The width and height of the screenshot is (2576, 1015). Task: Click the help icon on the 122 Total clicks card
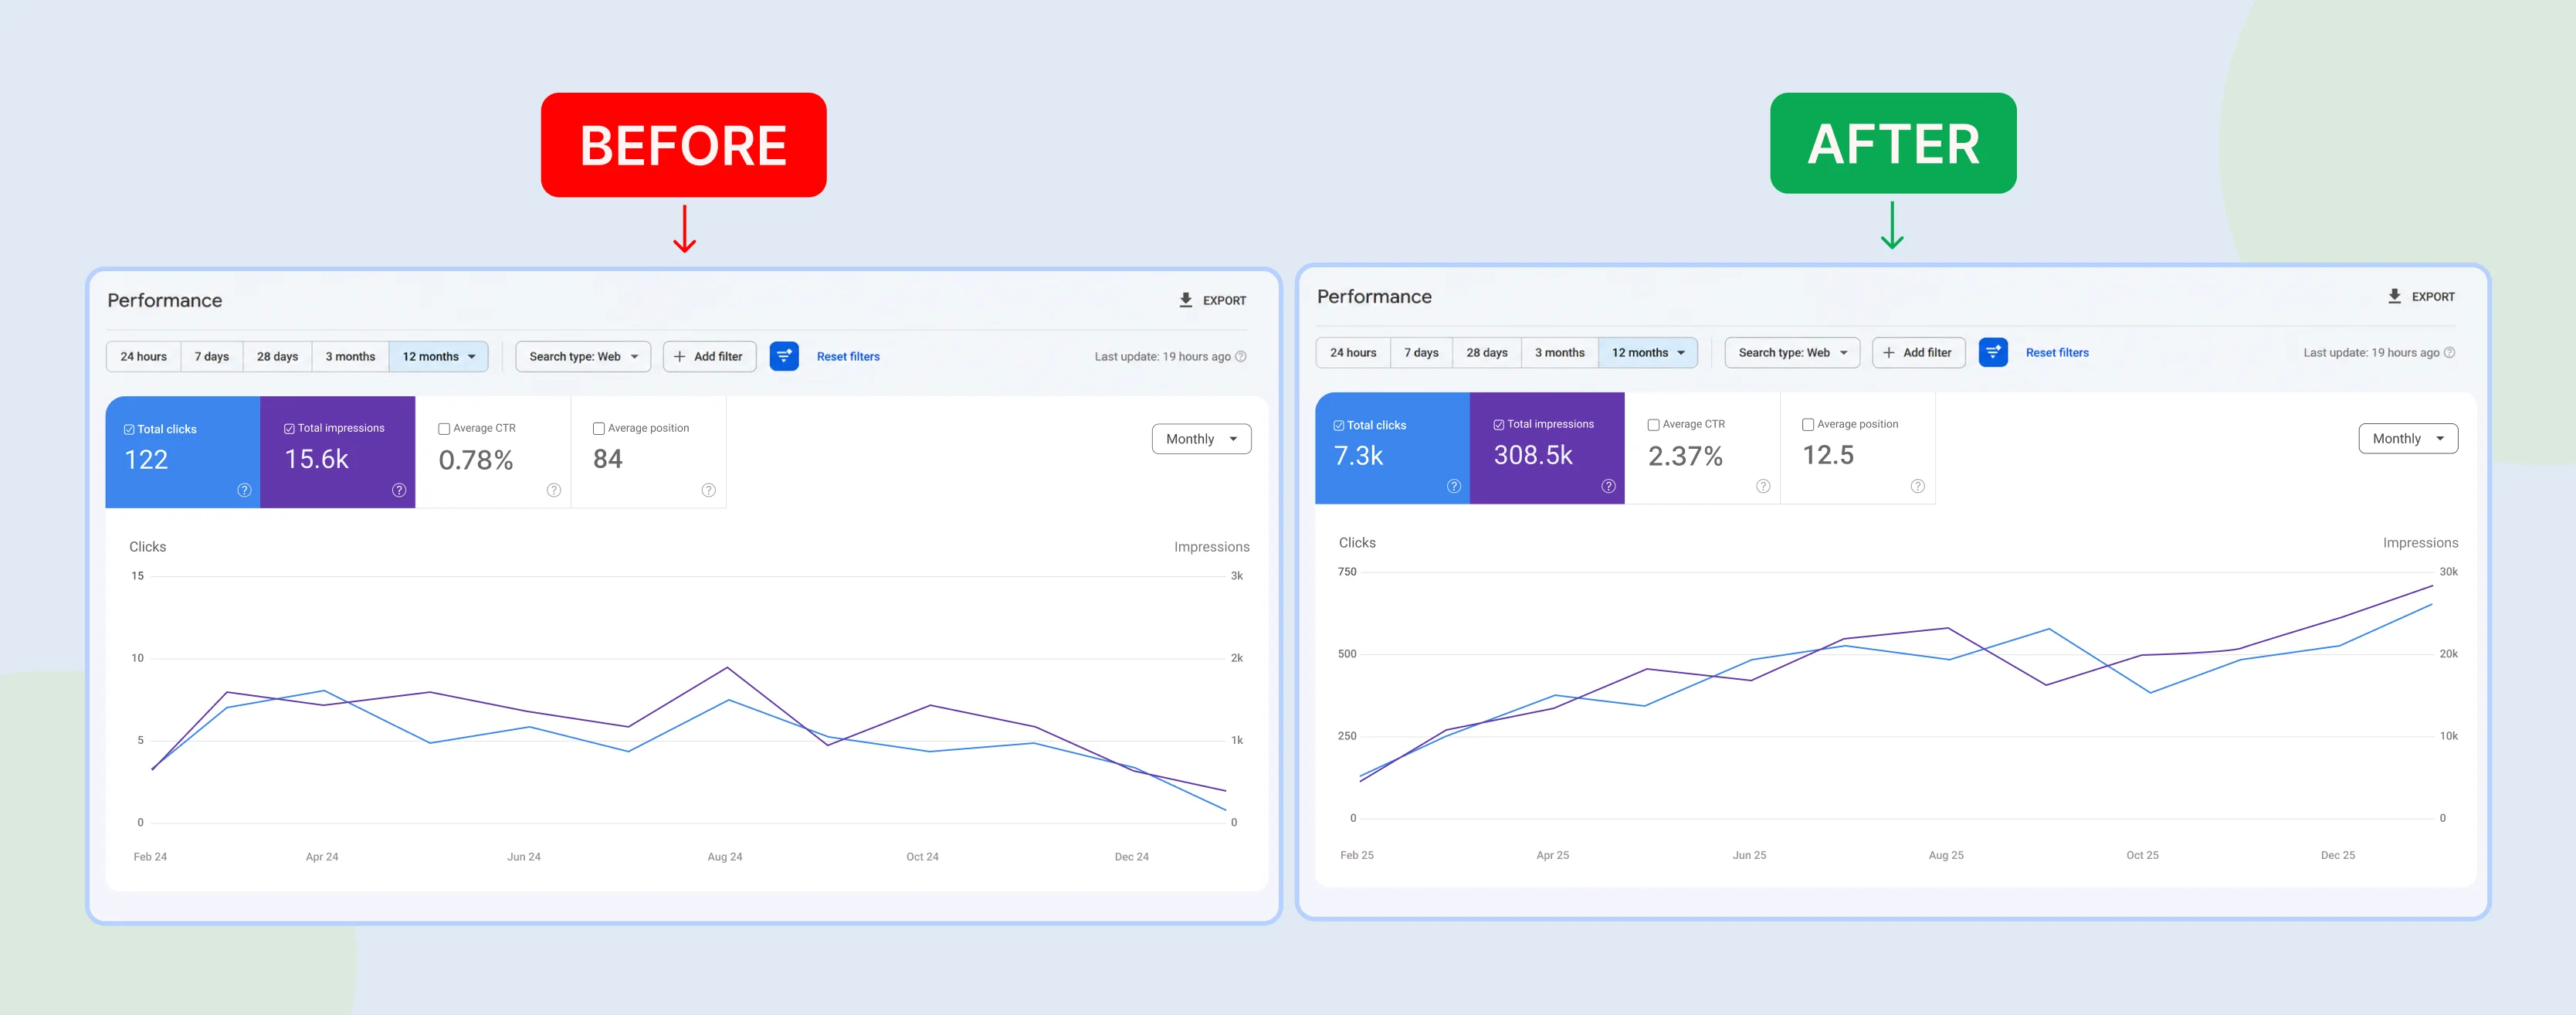click(x=244, y=490)
